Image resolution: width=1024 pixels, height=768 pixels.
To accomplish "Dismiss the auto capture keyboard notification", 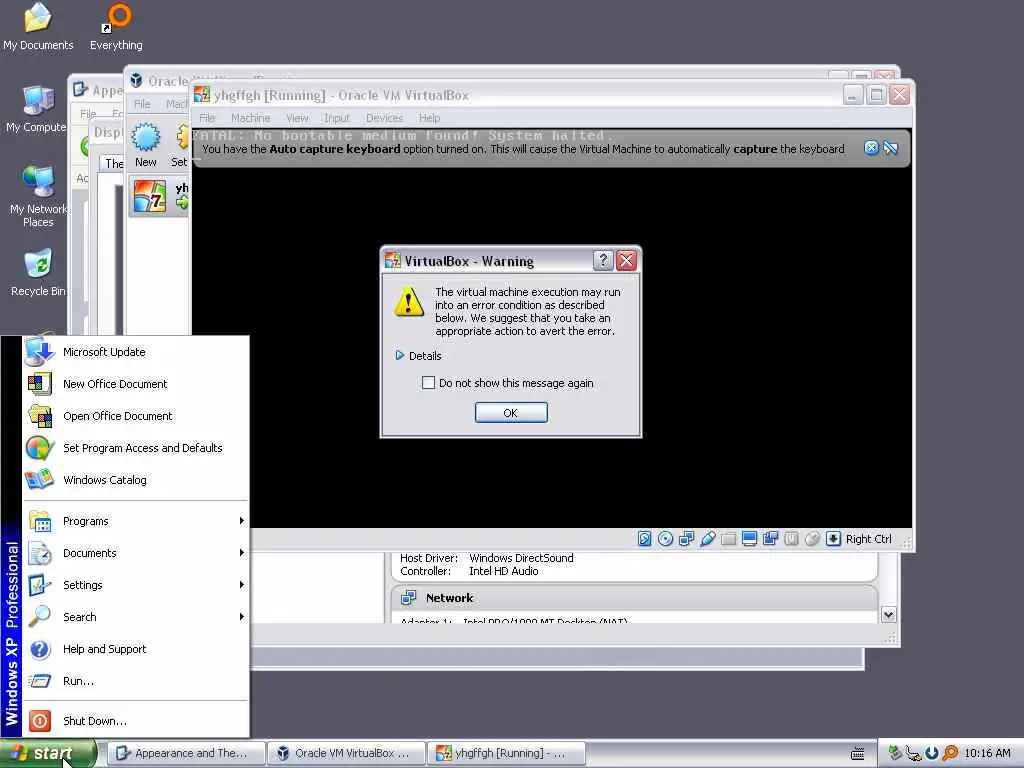I will (871, 148).
